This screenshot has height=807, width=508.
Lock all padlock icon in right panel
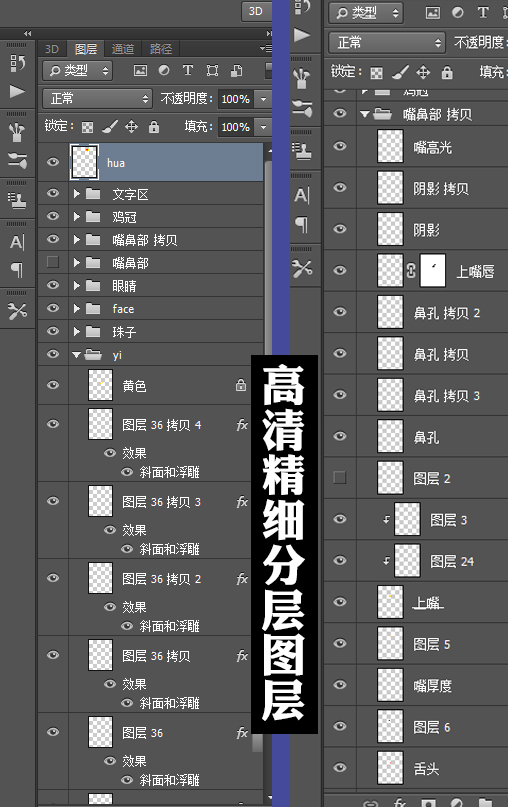point(447,72)
